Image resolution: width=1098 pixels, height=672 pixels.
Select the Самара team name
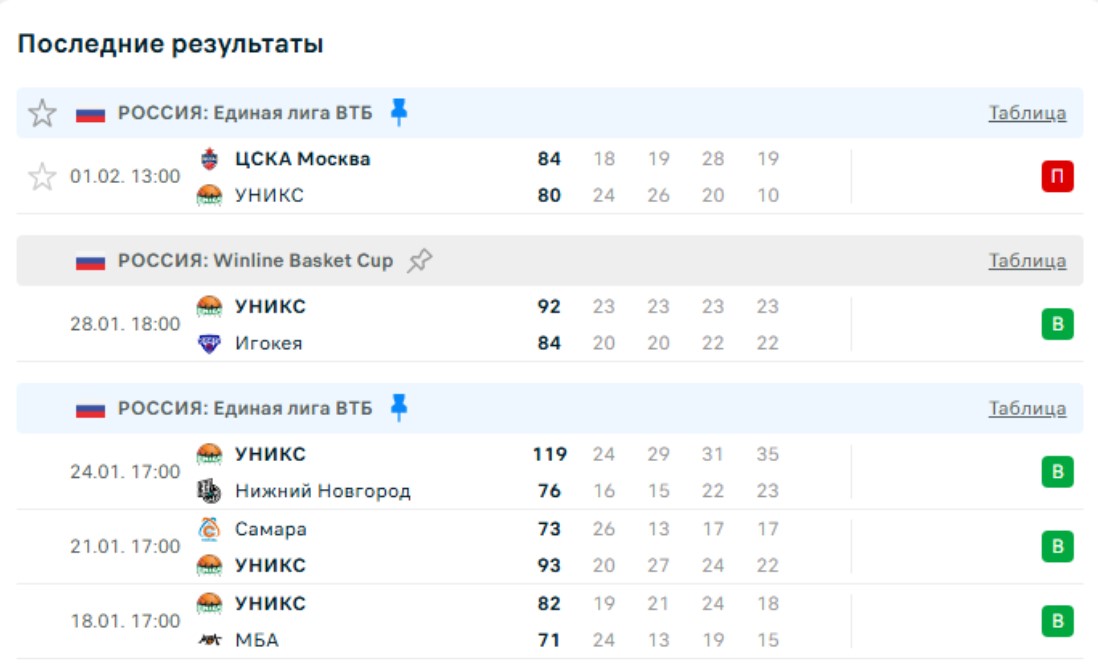(270, 529)
